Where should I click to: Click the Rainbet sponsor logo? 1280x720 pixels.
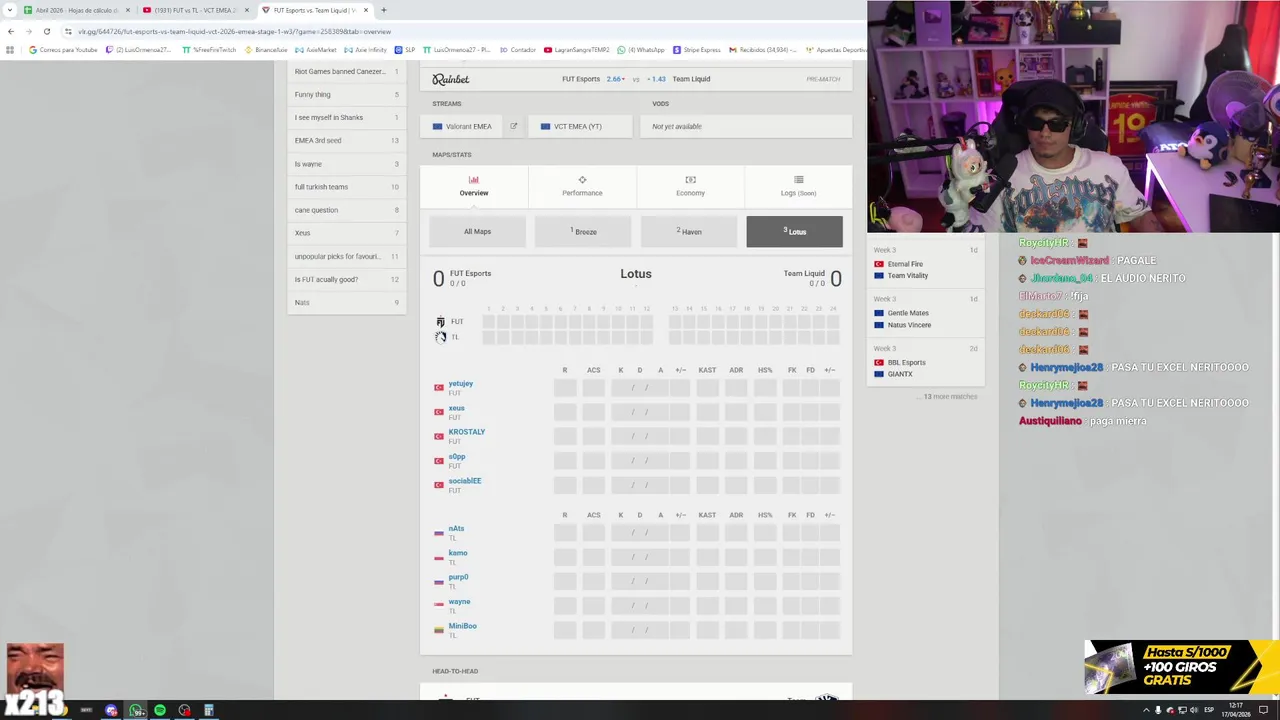tap(451, 79)
